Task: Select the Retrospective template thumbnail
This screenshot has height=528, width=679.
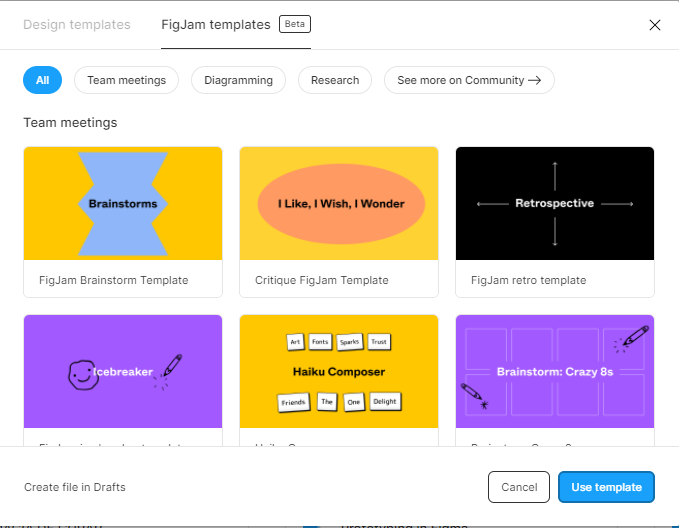Action: pos(555,204)
